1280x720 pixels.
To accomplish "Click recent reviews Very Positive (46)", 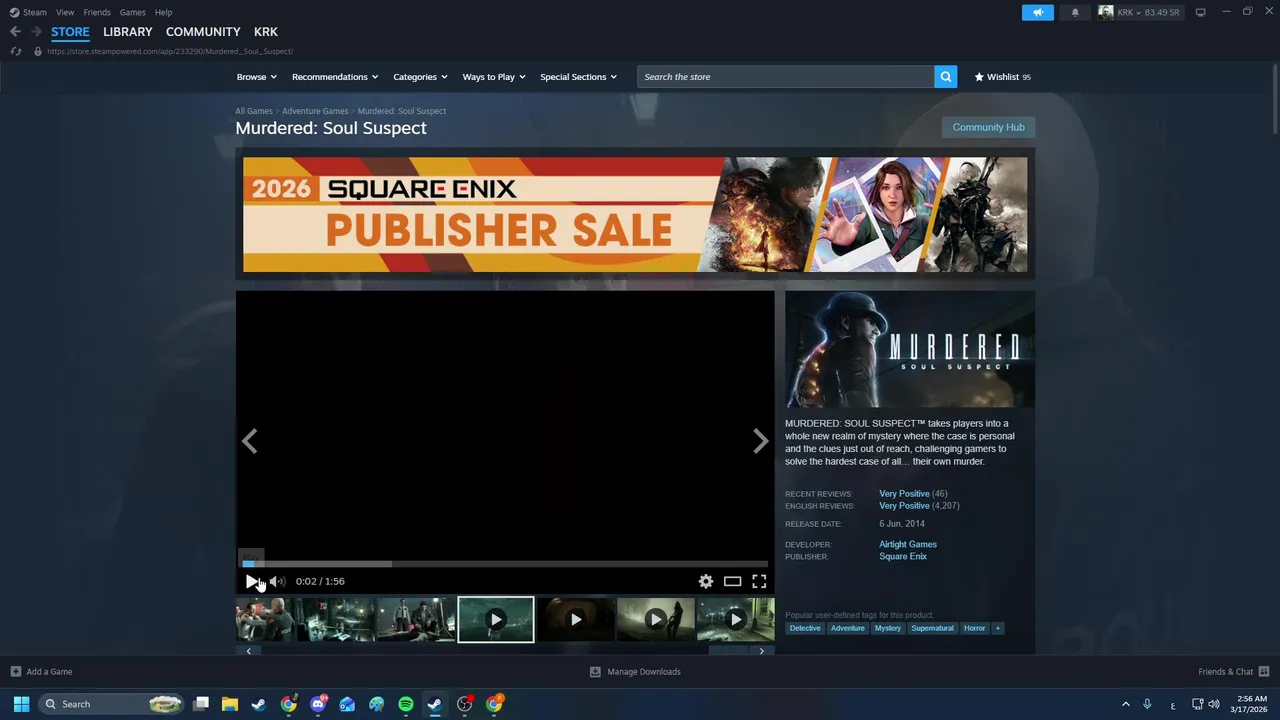I will 913,493.
